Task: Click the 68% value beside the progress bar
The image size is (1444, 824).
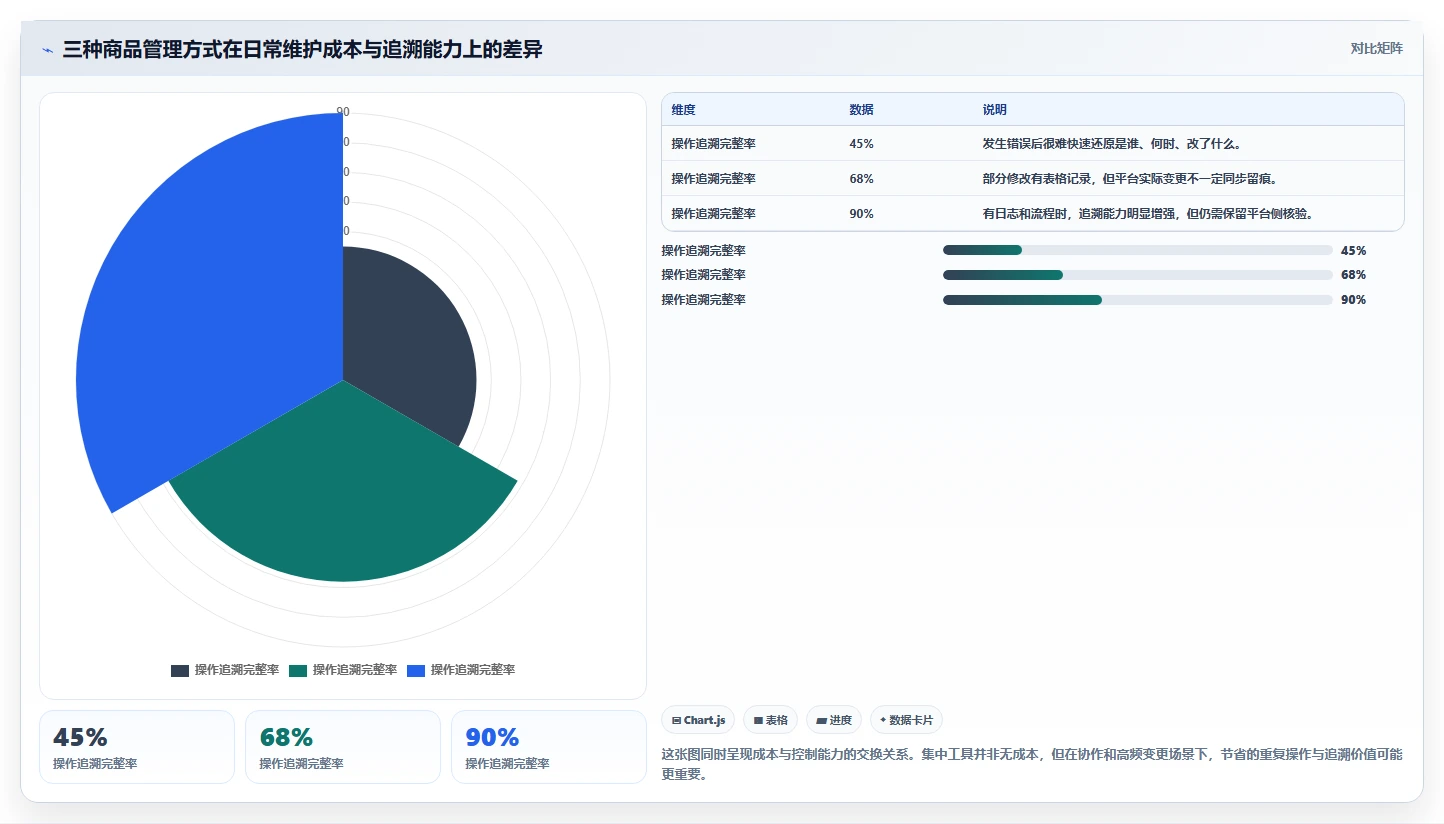Action: [1353, 275]
